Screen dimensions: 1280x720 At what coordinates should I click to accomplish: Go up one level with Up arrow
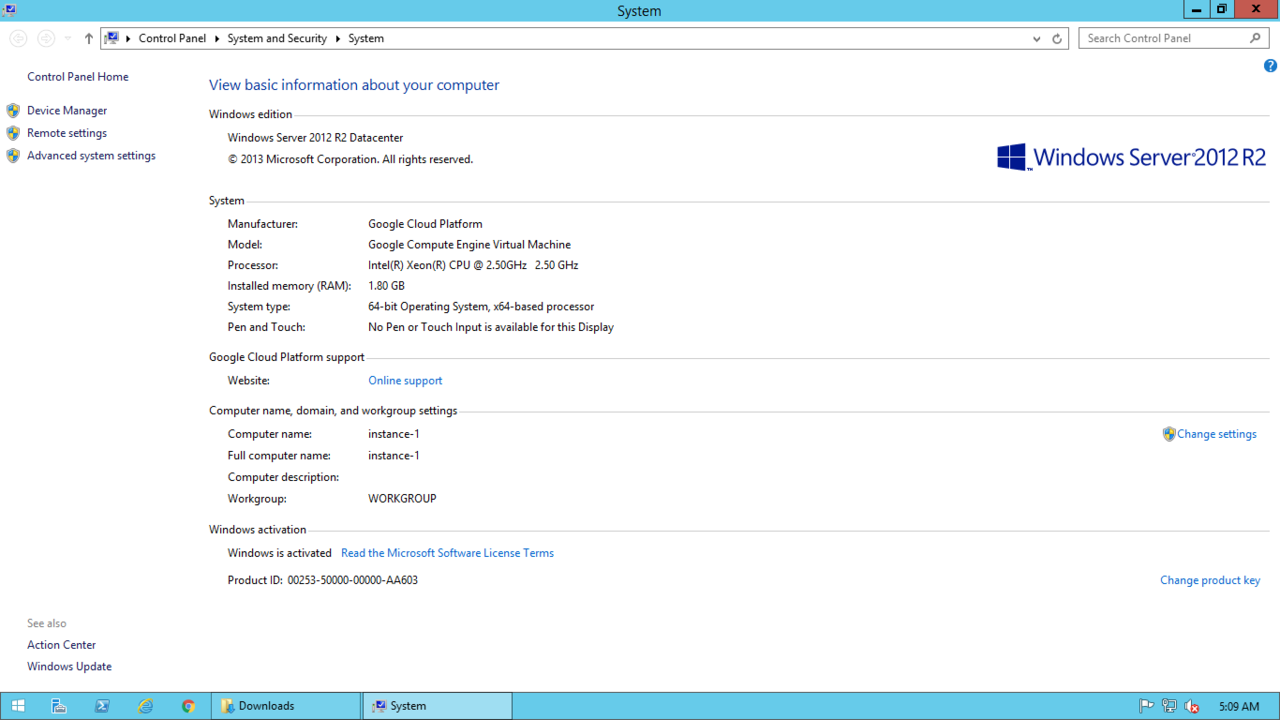coord(89,38)
